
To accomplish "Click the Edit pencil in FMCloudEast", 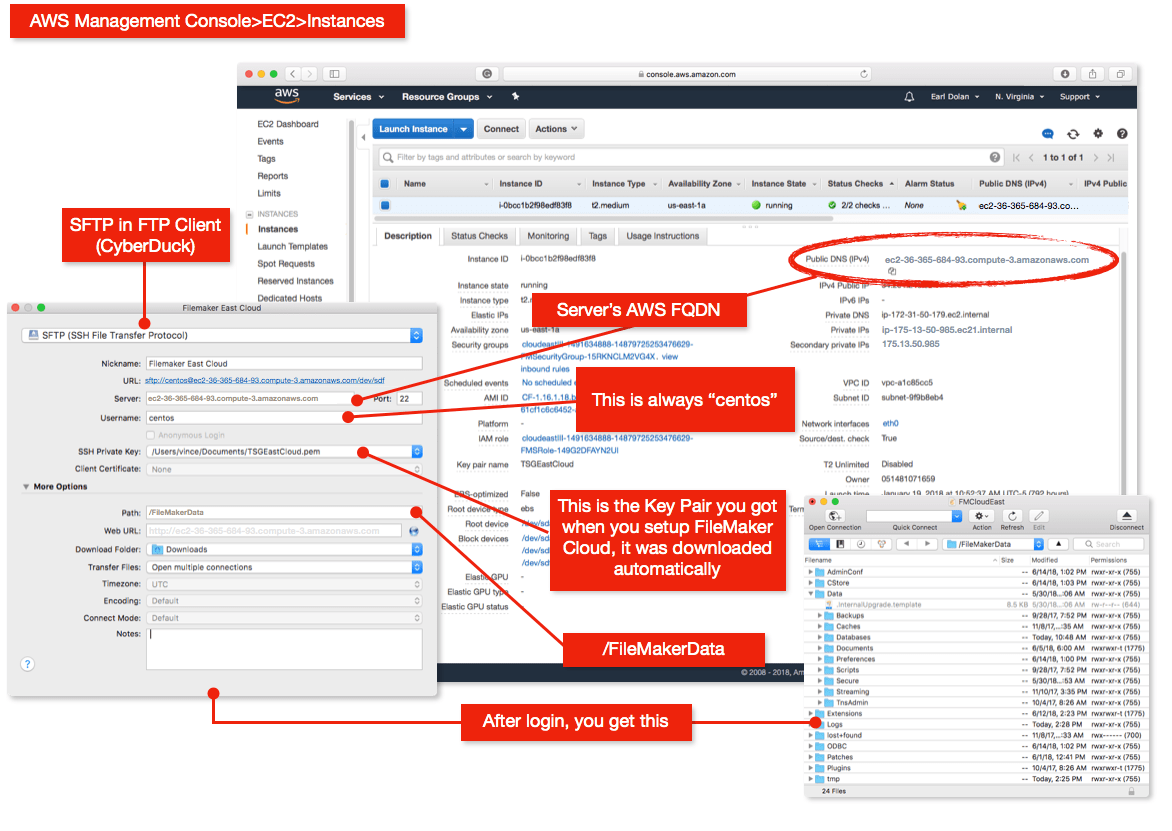I will coord(1038,516).
